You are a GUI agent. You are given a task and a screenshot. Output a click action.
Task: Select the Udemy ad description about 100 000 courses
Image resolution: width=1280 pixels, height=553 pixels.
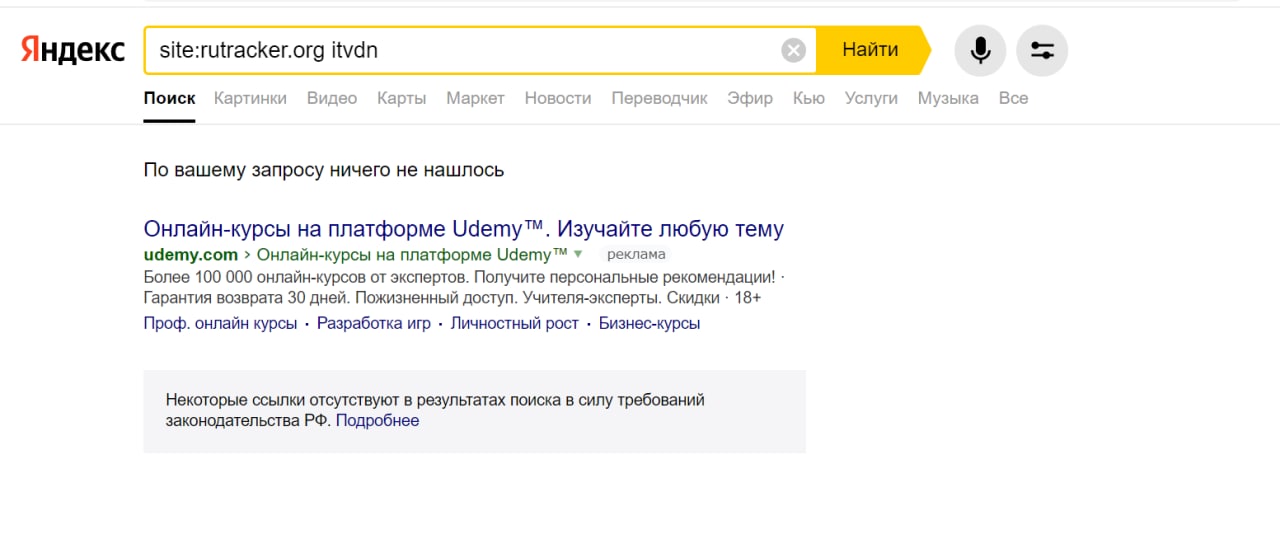(464, 287)
